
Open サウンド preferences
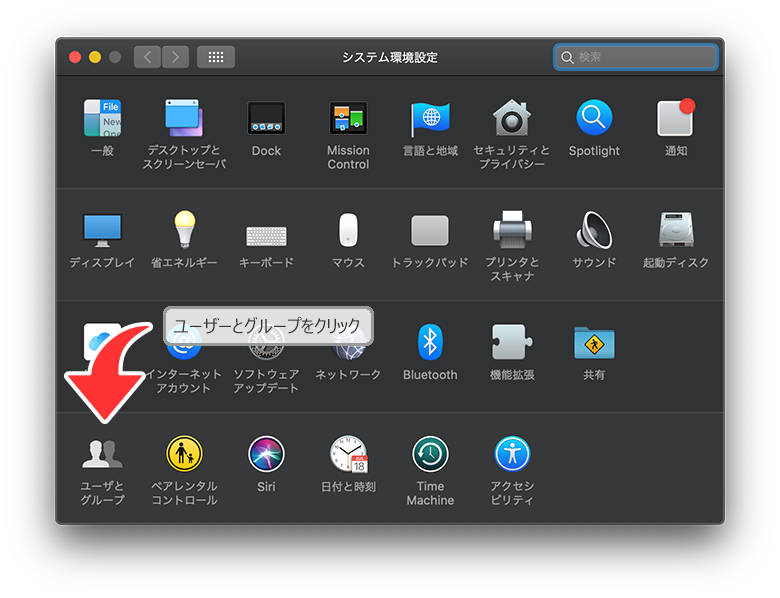(594, 229)
